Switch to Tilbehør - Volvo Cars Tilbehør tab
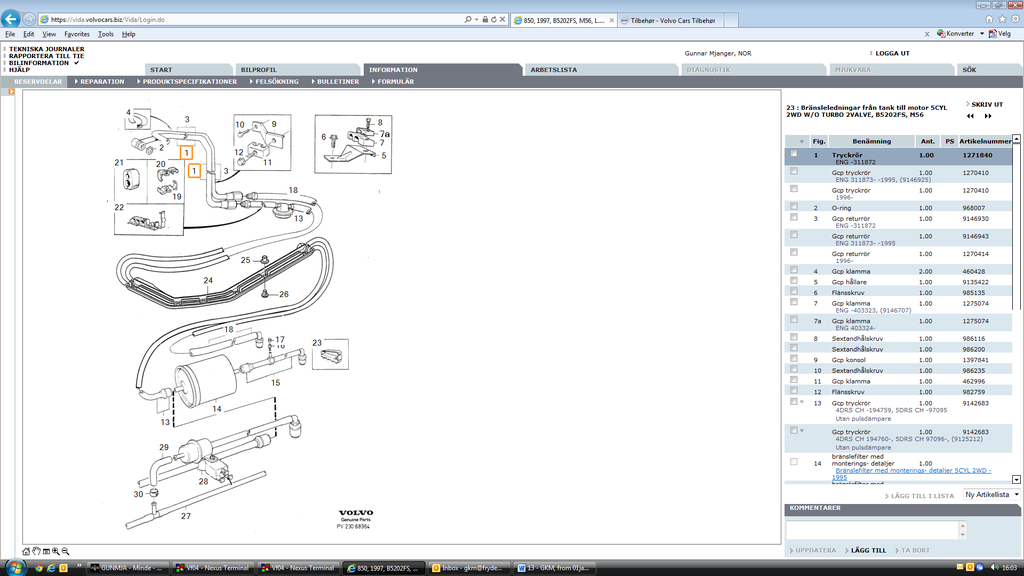The width and height of the screenshot is (1024, 576). point(671,20)
